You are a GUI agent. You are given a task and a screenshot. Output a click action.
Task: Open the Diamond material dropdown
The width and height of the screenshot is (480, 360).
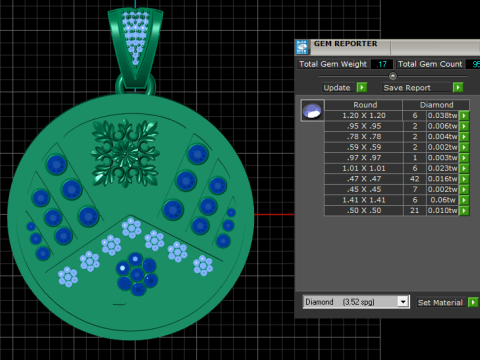click(403, 302)
